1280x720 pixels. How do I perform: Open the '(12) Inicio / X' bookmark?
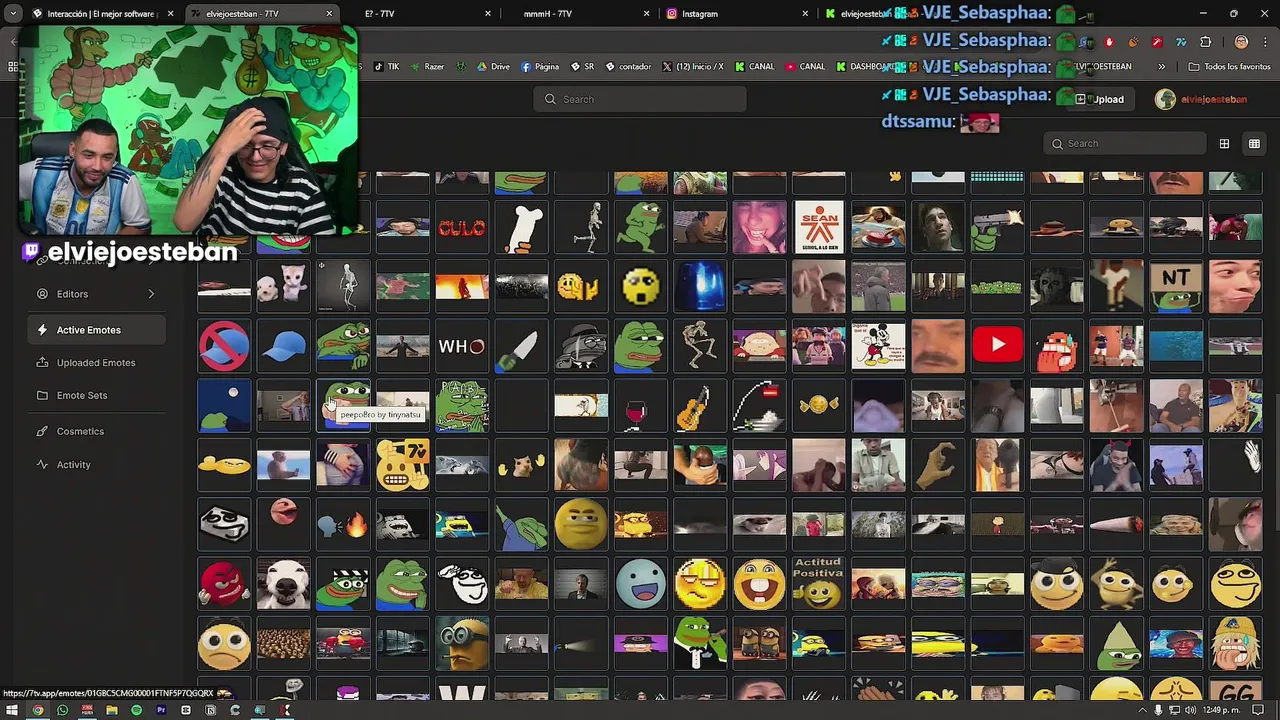click(693, 67)
